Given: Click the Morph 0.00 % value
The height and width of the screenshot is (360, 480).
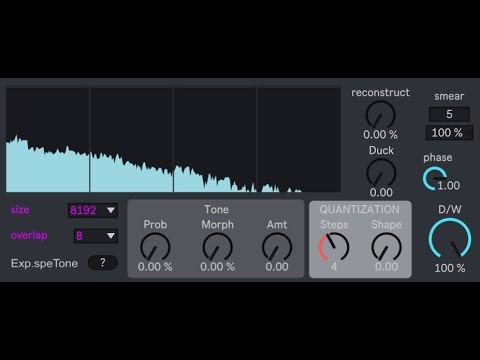Looking at the screenshot, I should (x=217, y=267).
